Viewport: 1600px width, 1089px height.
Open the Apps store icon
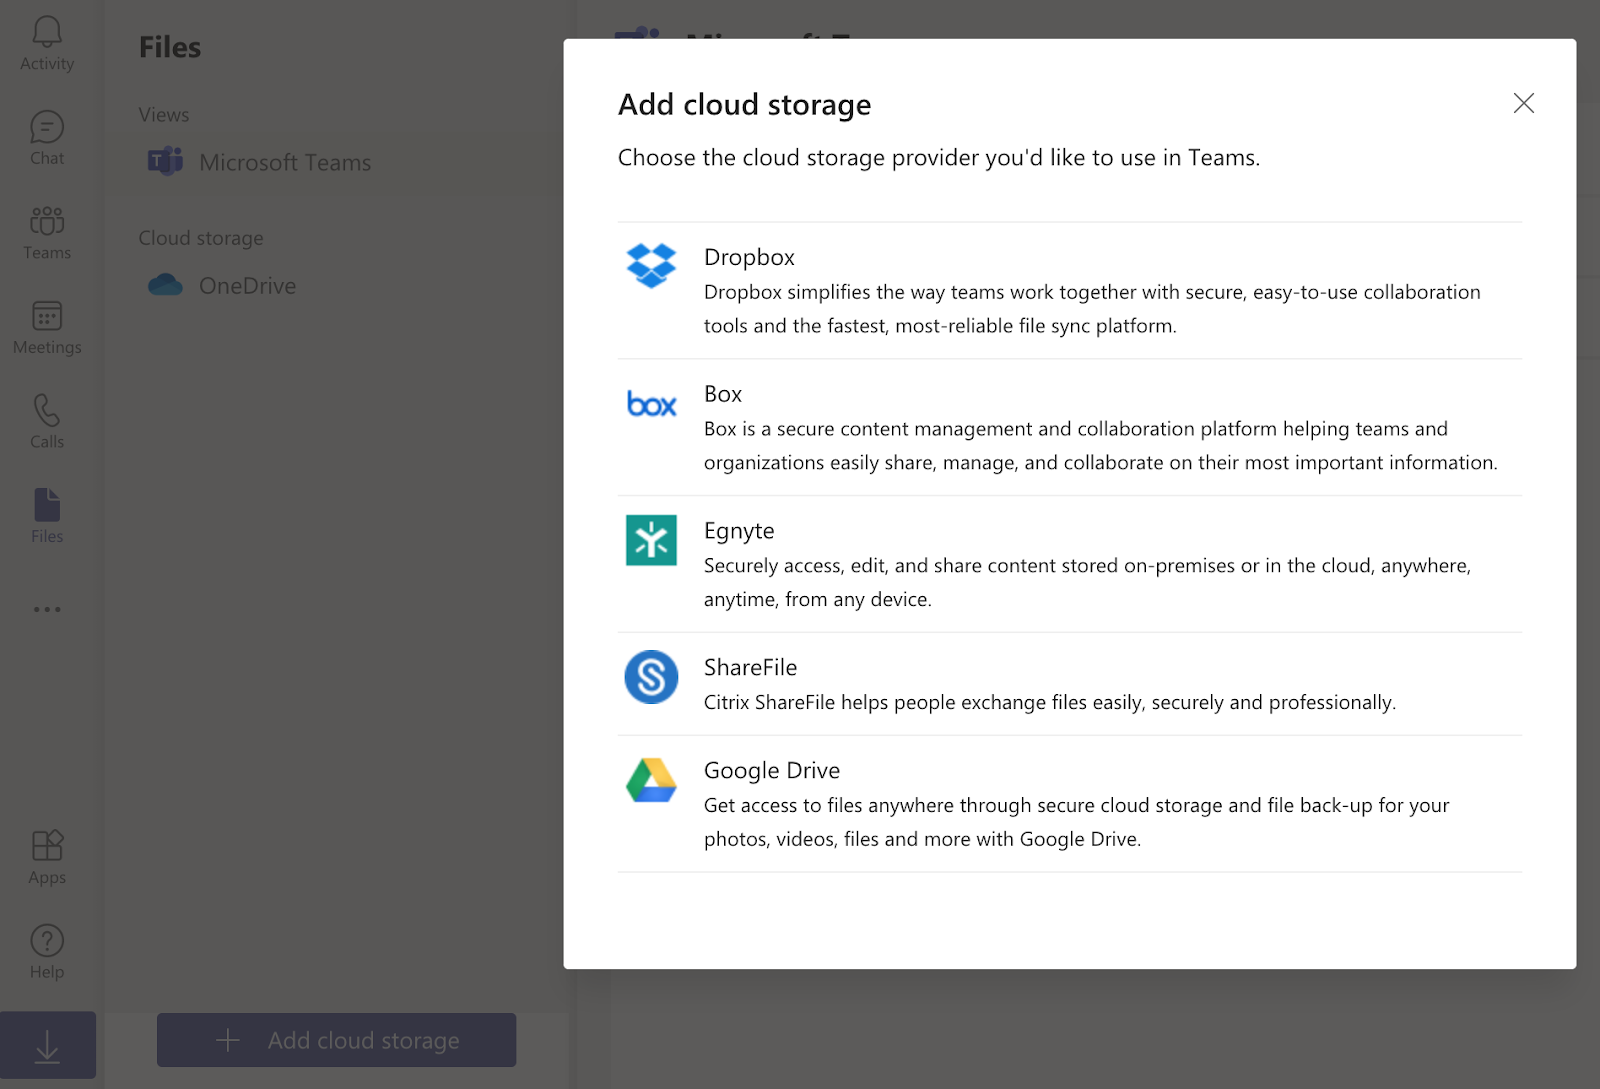47,857
